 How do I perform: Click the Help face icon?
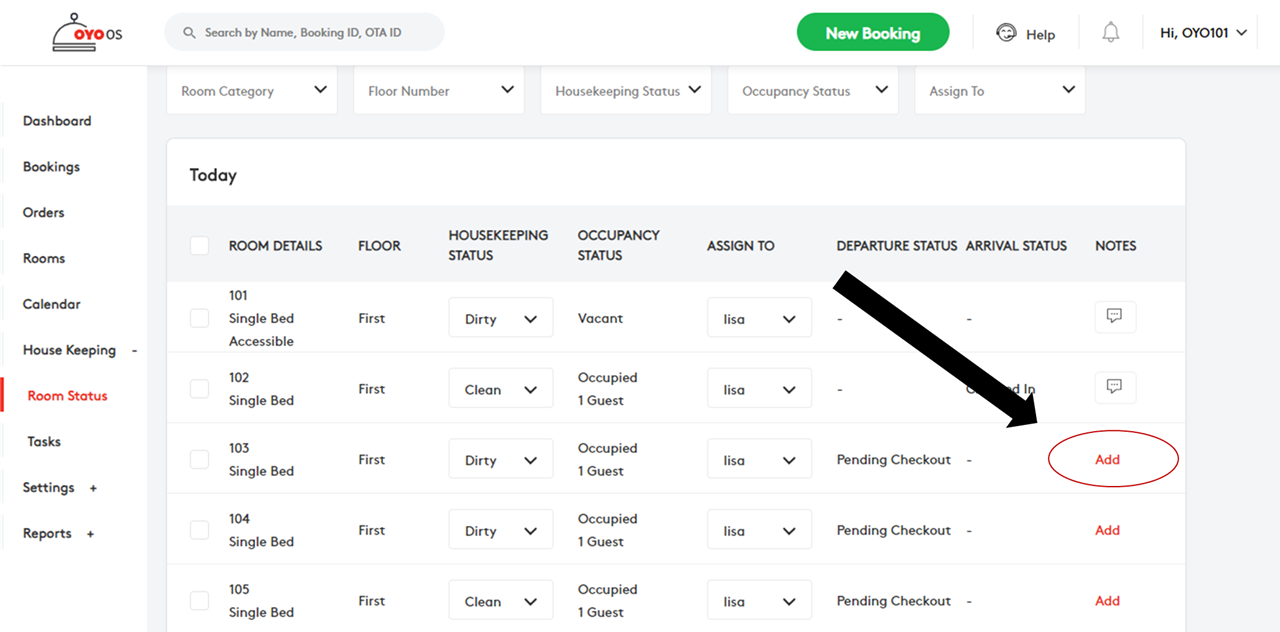click(1006, 33)
